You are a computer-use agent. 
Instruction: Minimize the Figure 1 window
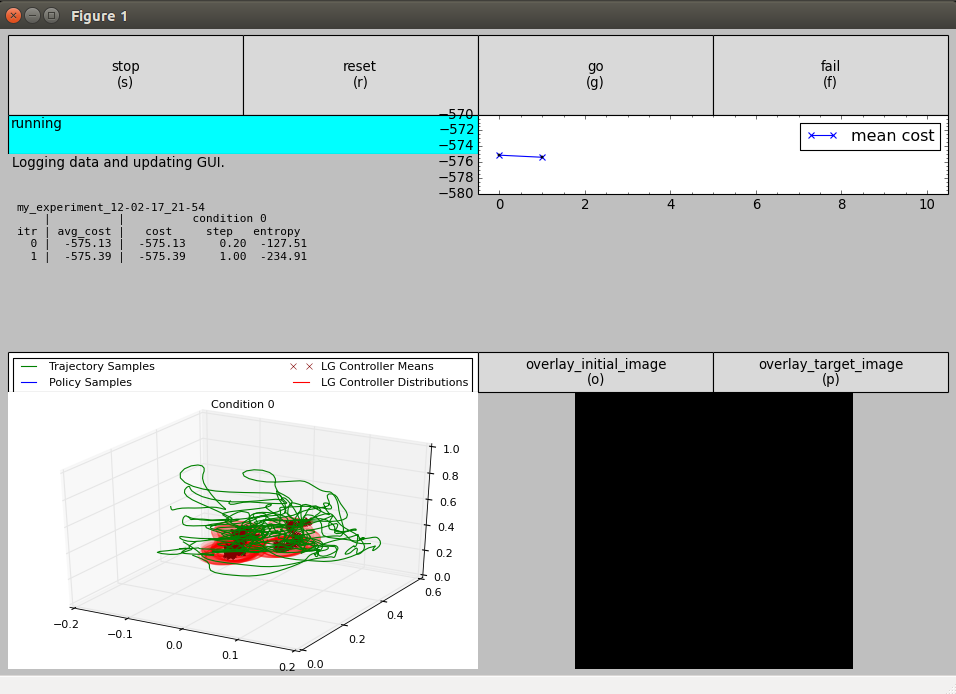(33, 15)
